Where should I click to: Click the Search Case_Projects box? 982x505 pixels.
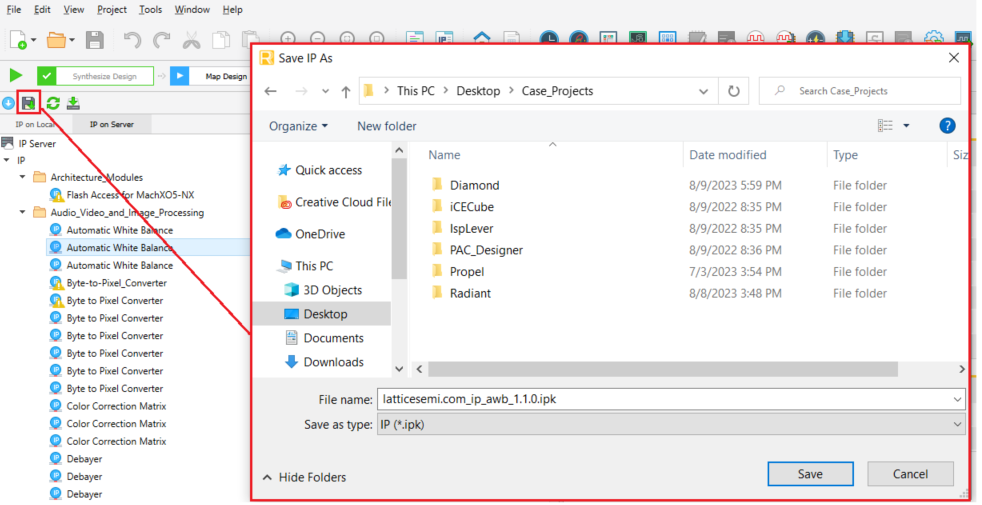coord(859,91)
